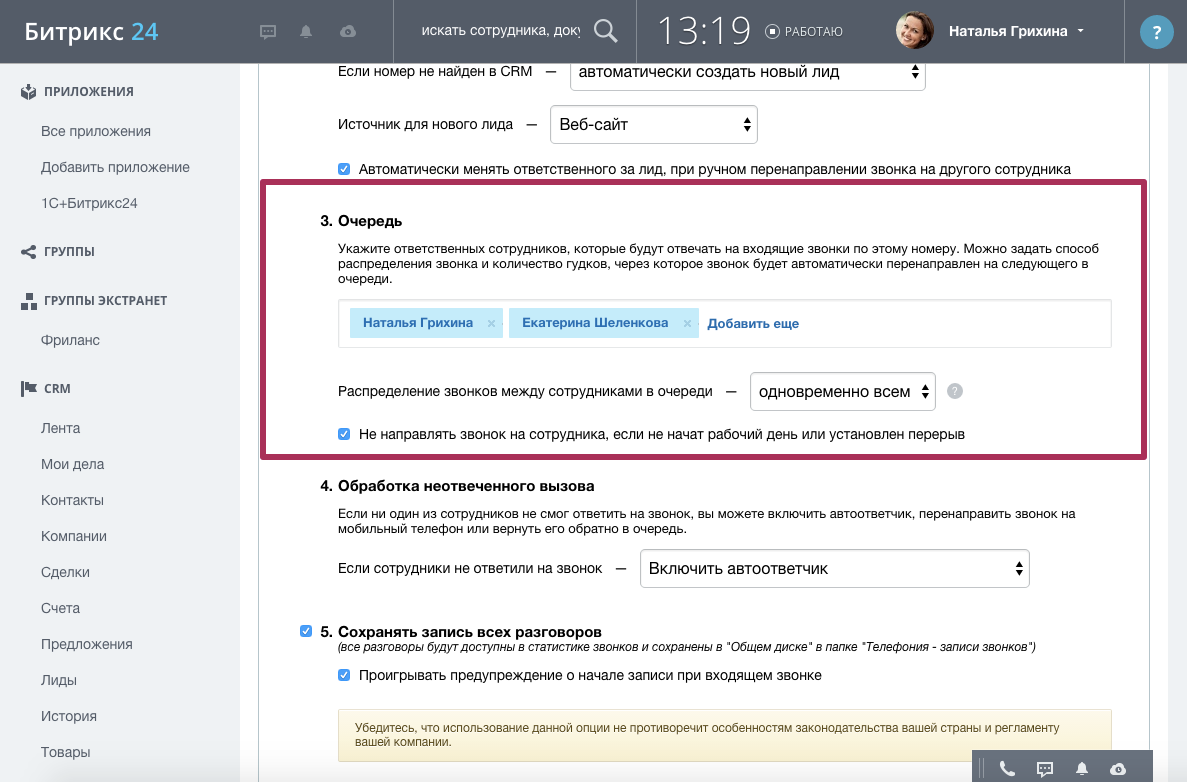Image resolution: width=1187 pixels, height=782 pixels.
Task: Click the Приложения section cube icon
Action: point(29,92)
